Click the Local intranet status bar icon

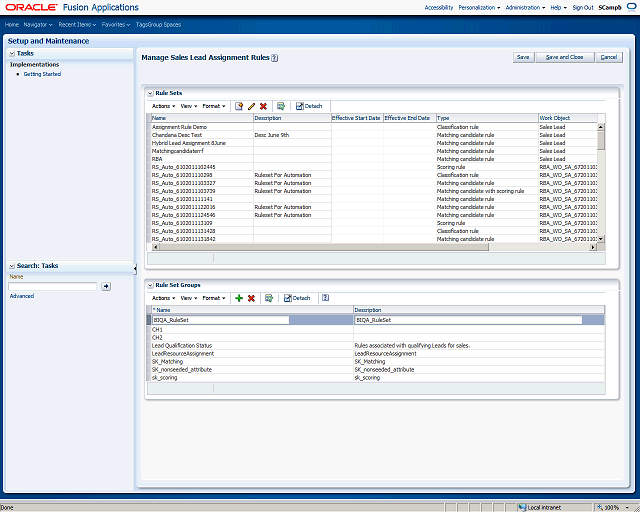coord(522,508)
